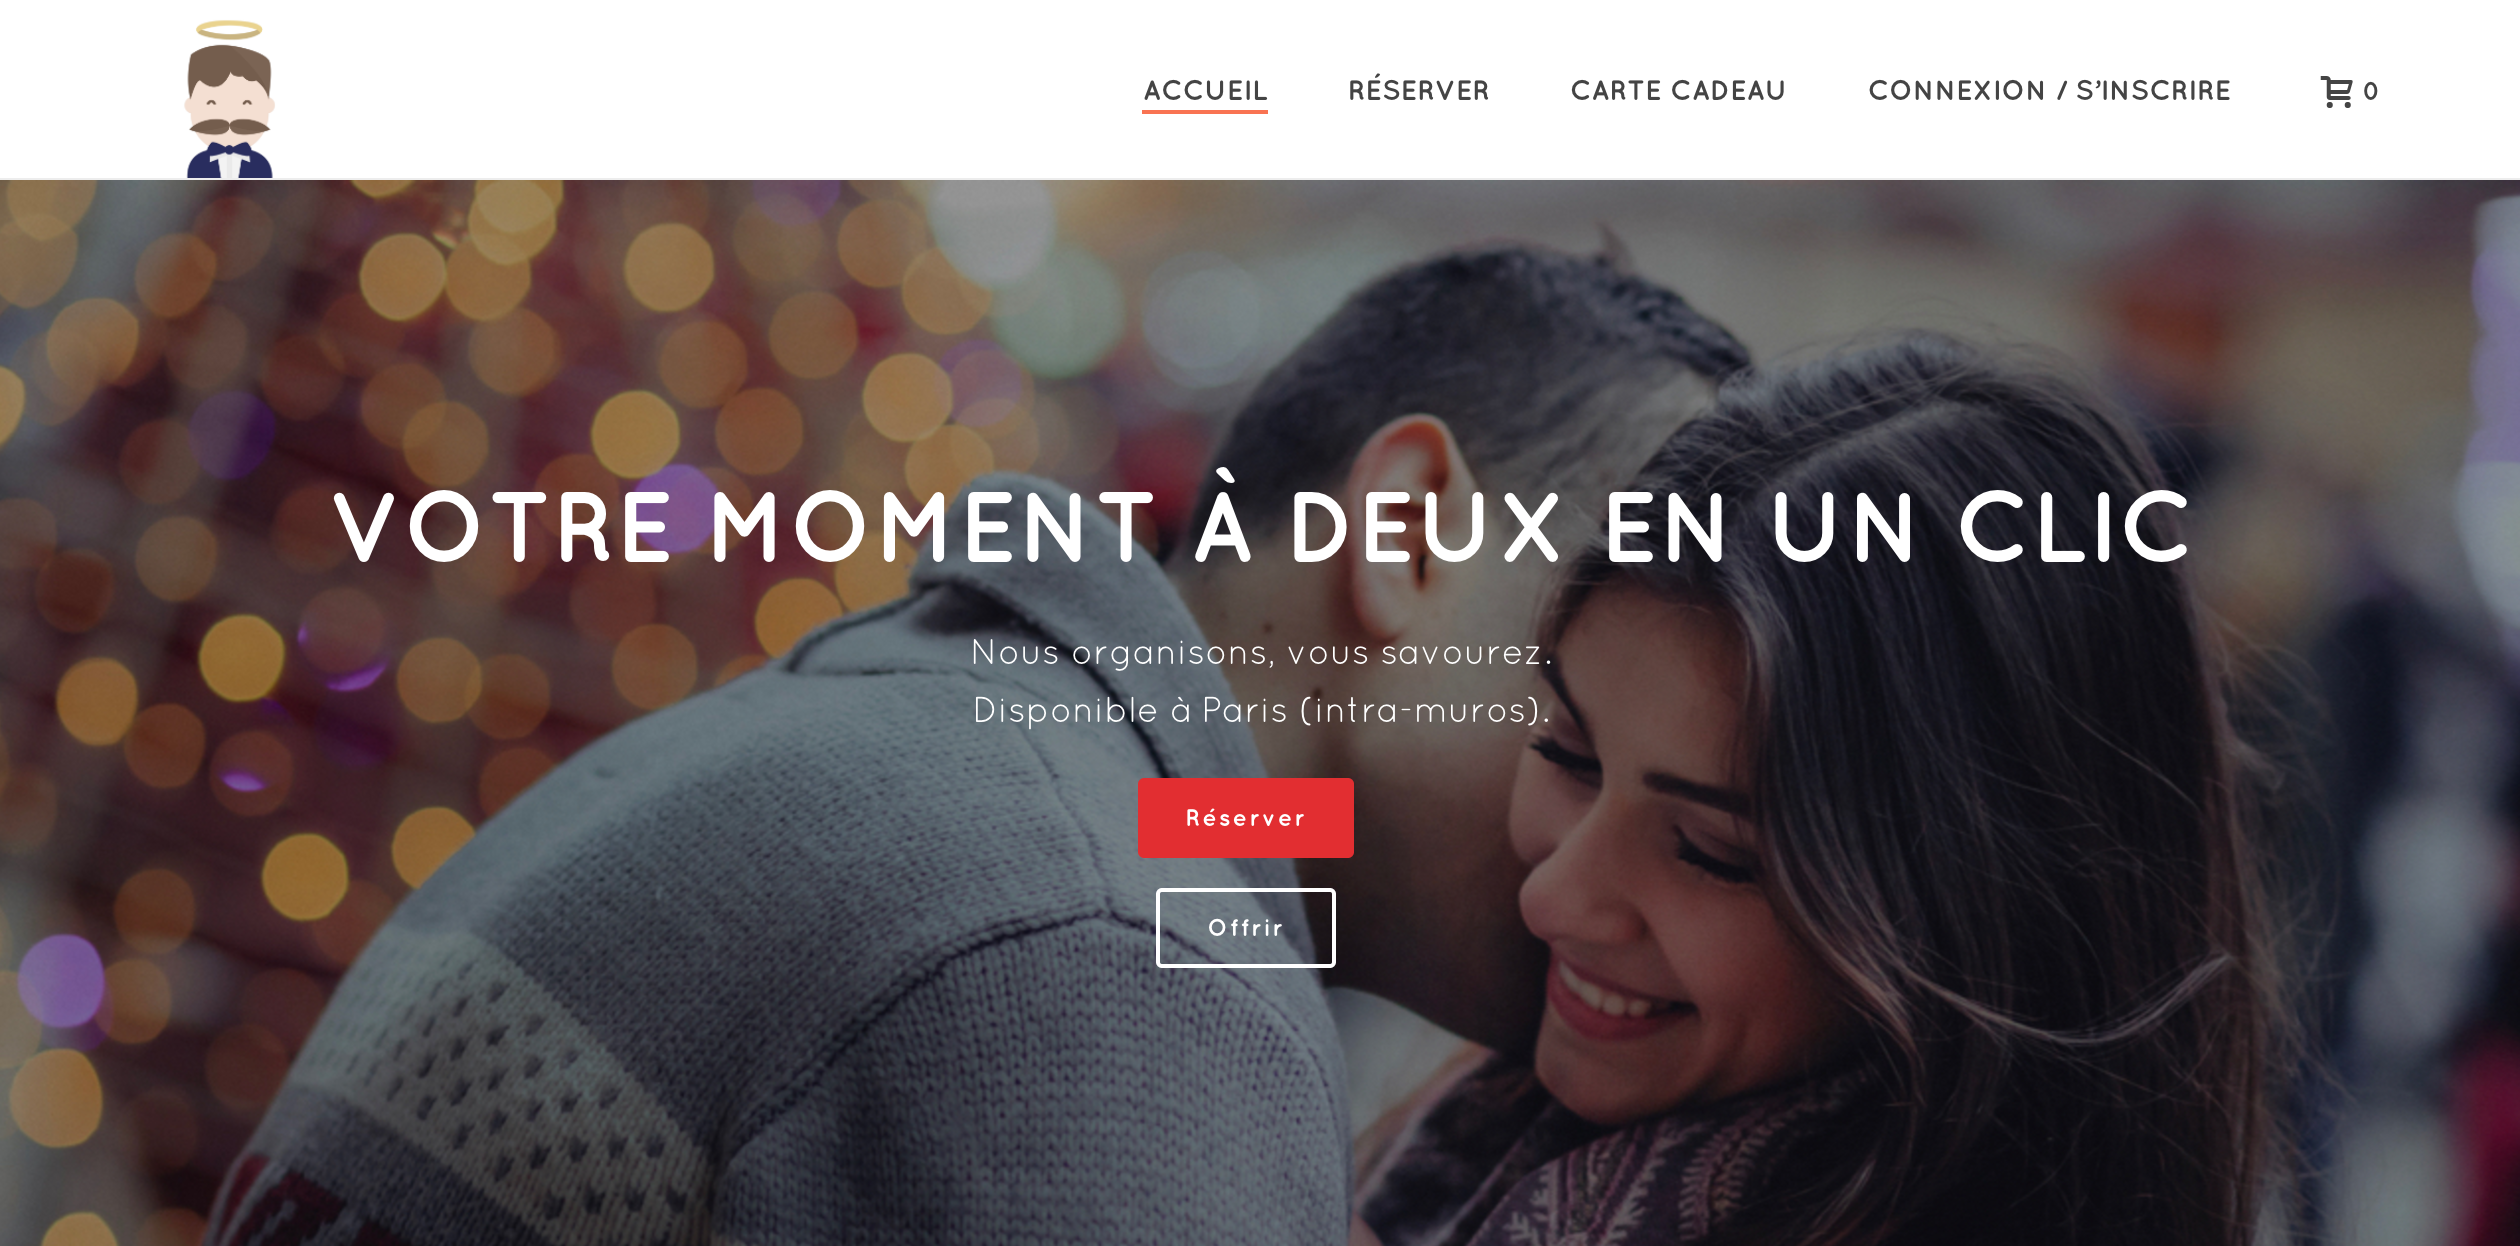Click the mascot's bow tie
Viewport: 2520px width, 1246px height.
click(229, 150)
